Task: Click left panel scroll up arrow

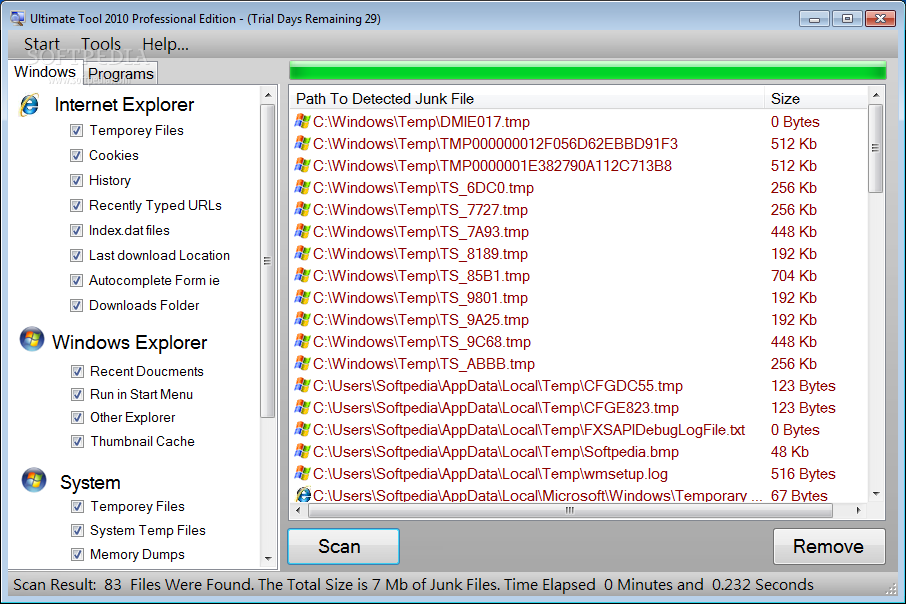Action: (268, 95)
